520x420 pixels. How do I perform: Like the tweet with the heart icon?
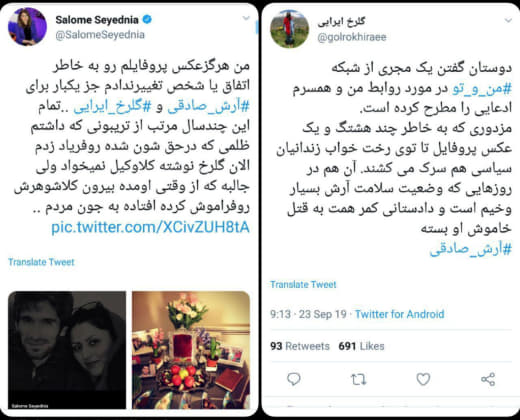[x=423, y=379]
